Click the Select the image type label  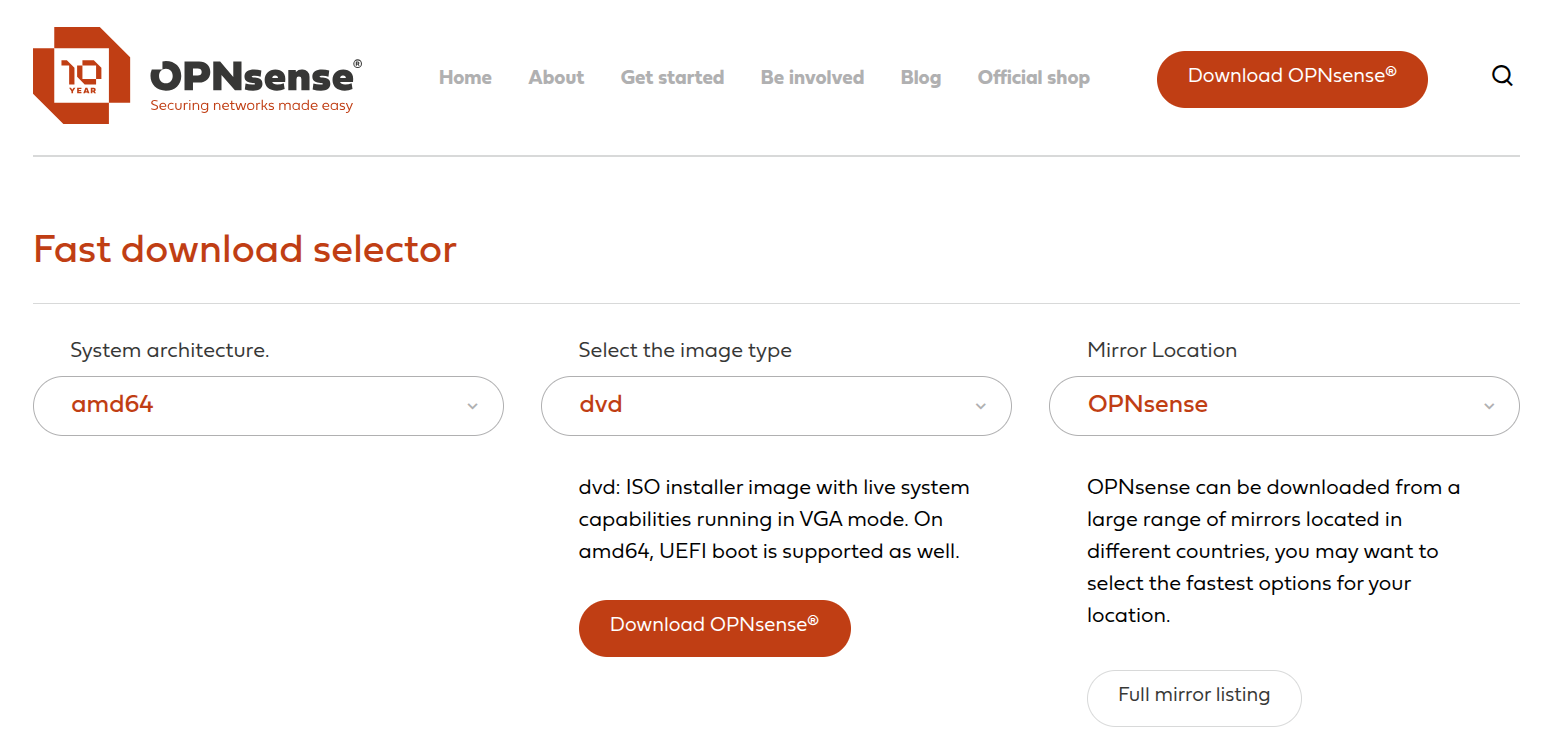pyautogui.click(x=685, y=351)
